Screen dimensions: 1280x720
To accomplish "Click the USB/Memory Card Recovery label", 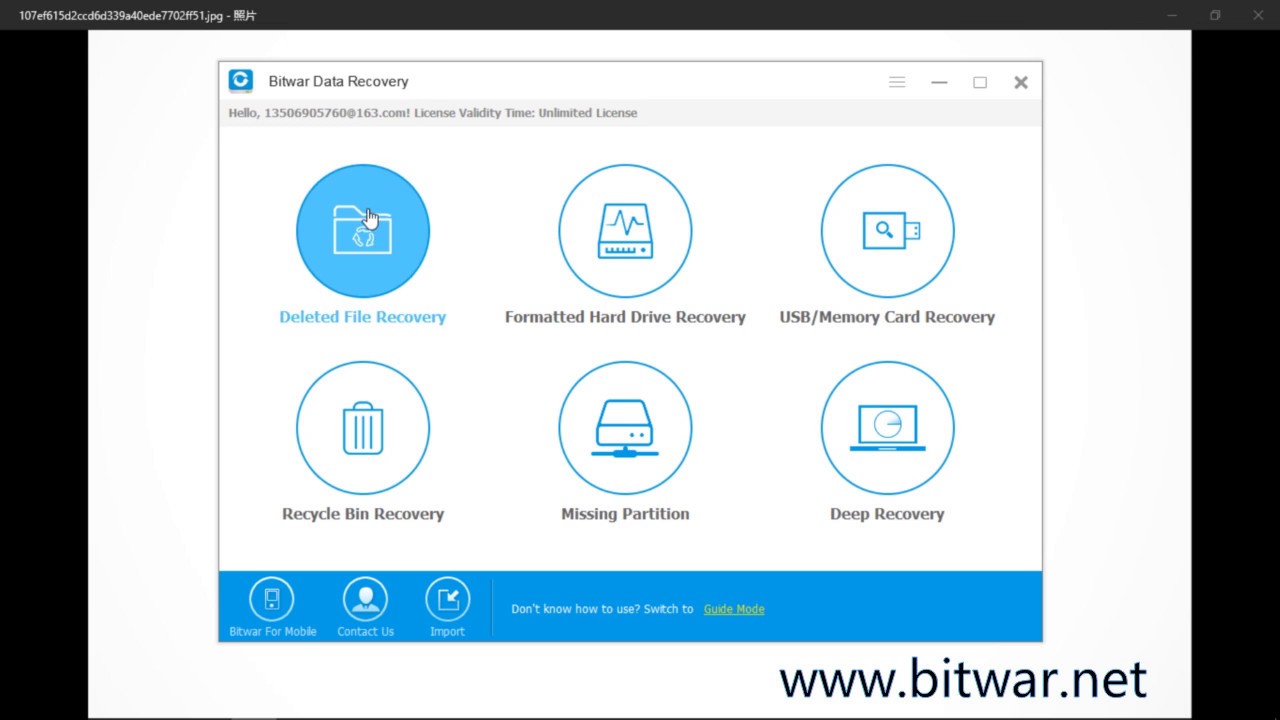I will coord(887,317).
